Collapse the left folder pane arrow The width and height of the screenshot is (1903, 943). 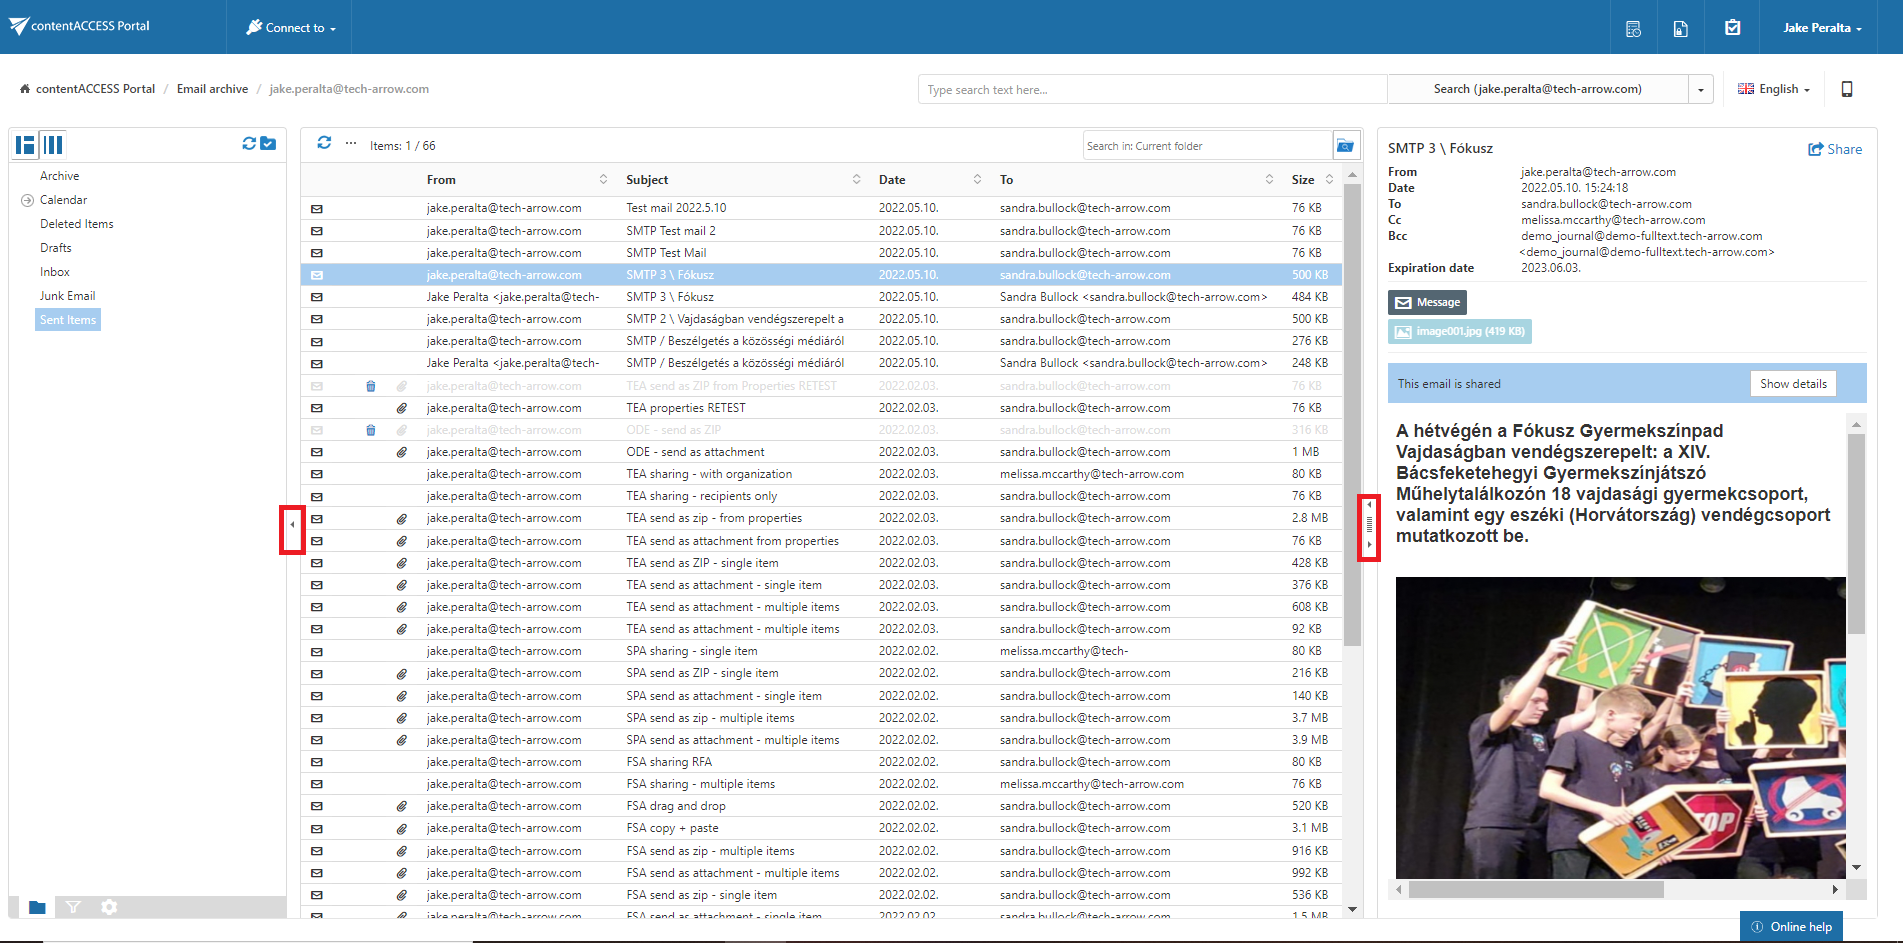click(292, 524)
